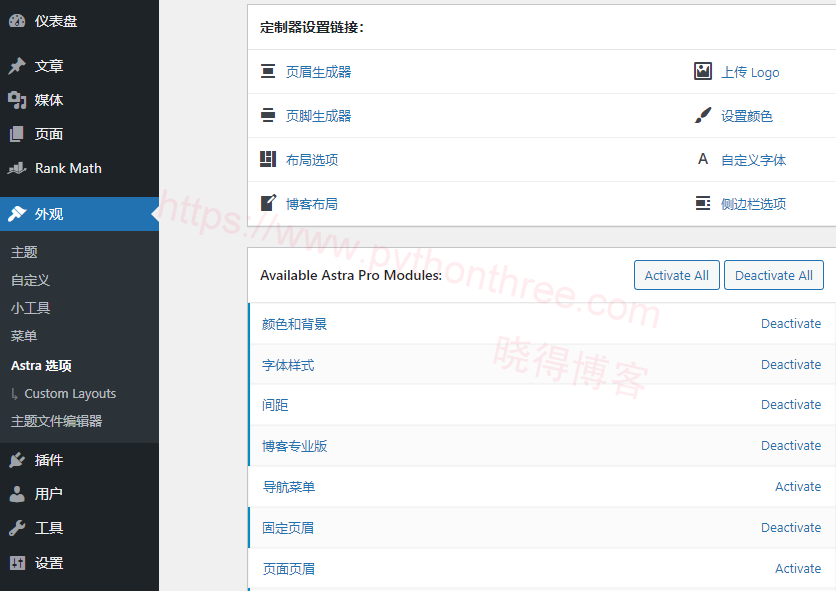Click the pages icon beside 页面
836x591 pixels.
click(x=17, y=134)
